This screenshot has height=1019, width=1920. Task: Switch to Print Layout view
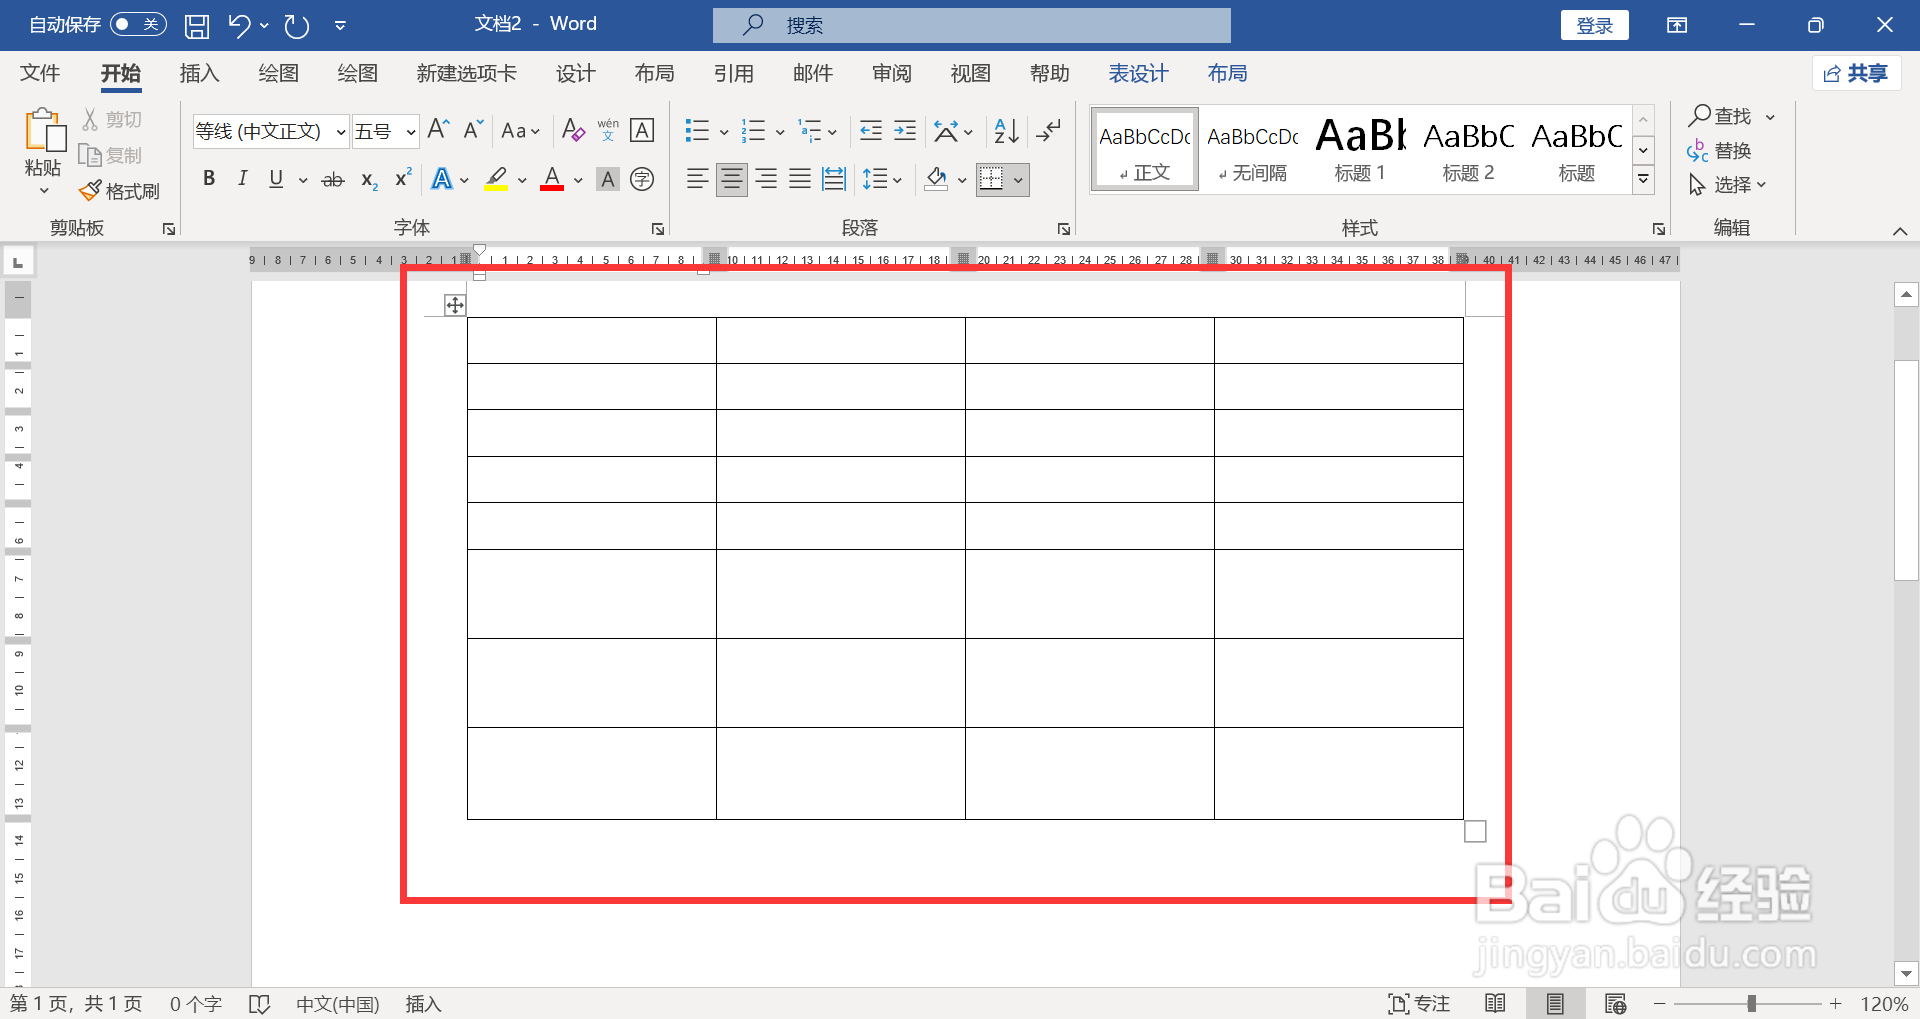[1555, 1003]
